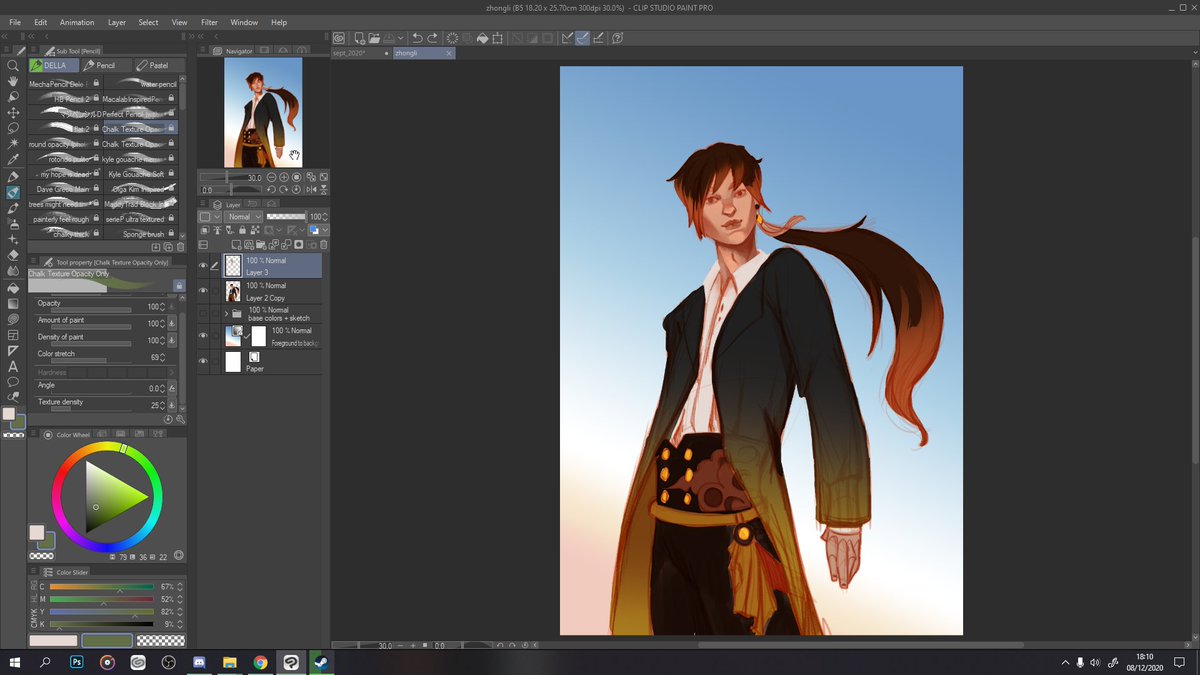Screen dimensions: 1200x675
Task: Select the water pencil brush
Action: 140,84
